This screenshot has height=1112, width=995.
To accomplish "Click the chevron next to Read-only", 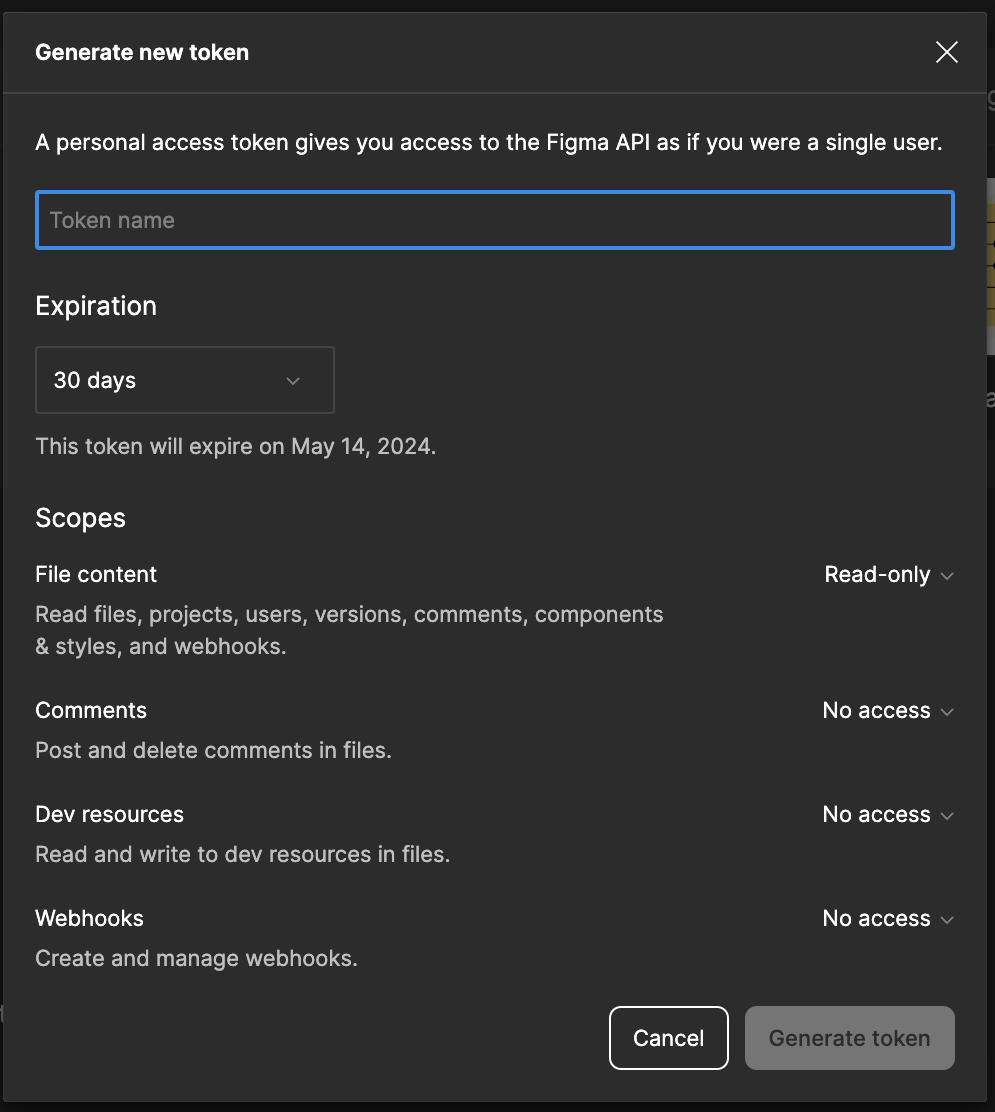I will coord(947,576).
